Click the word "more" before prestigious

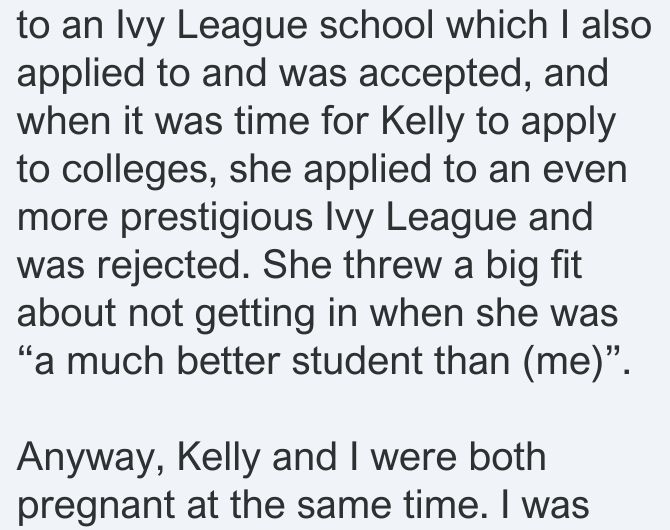coord(63,218)
